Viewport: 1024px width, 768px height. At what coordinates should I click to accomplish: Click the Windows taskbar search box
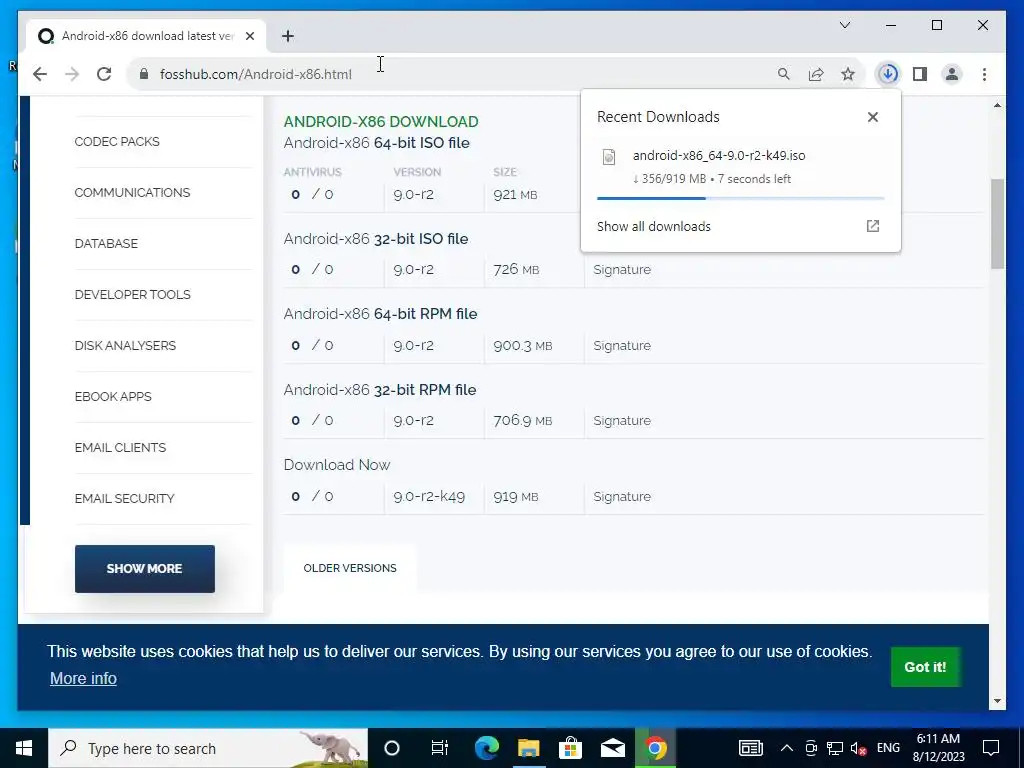(208, 748)
